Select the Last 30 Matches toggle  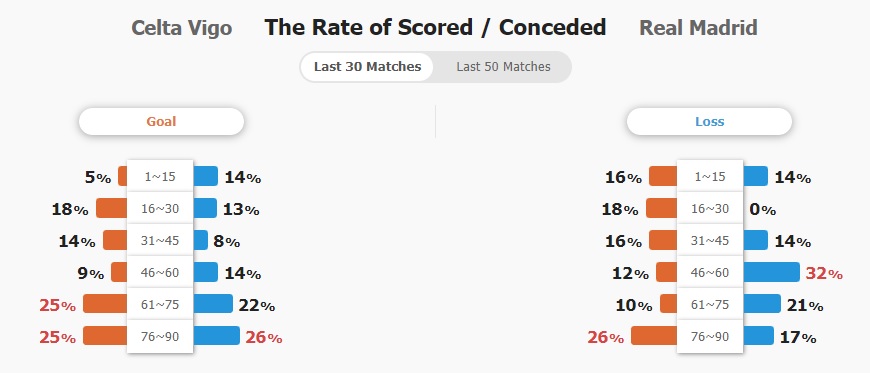(x=367, y=67)
